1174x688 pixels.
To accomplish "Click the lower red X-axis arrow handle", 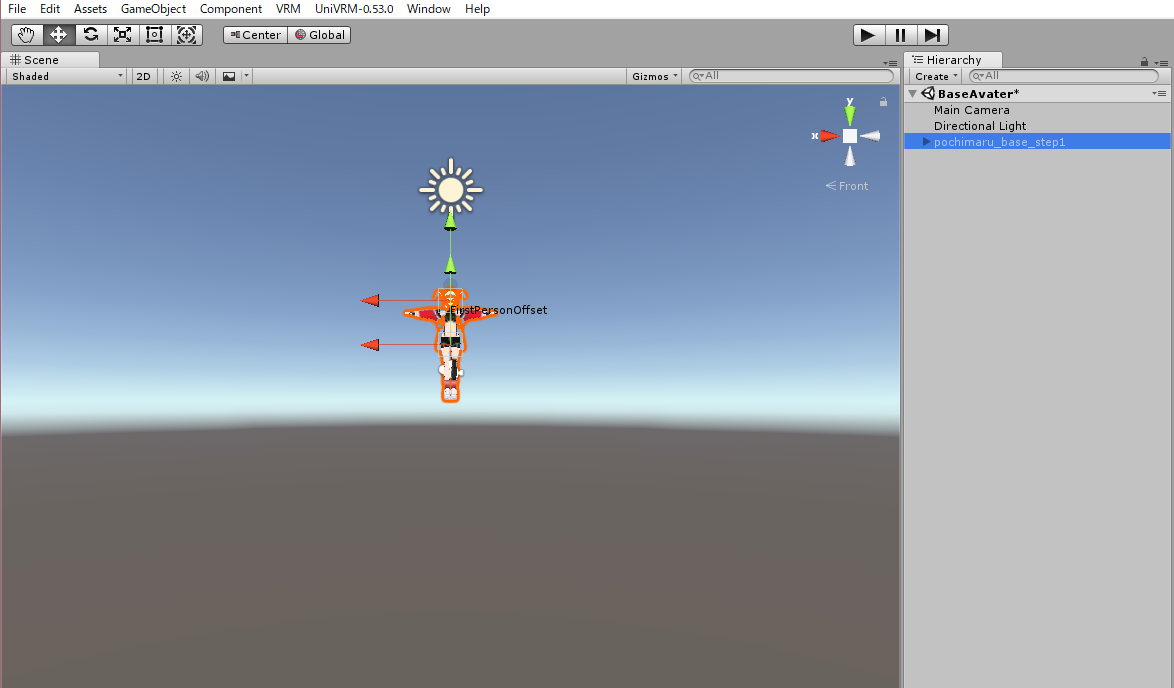I will pyautogui.click(x=371, y=344).
